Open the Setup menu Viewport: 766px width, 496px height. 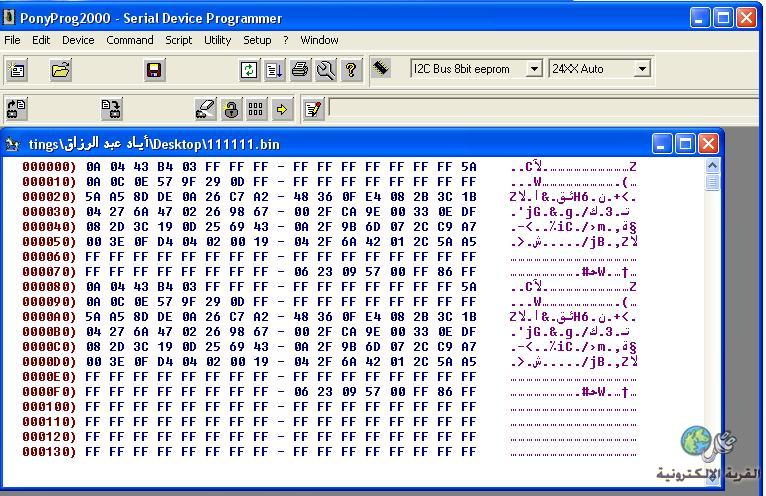(257, 40)
